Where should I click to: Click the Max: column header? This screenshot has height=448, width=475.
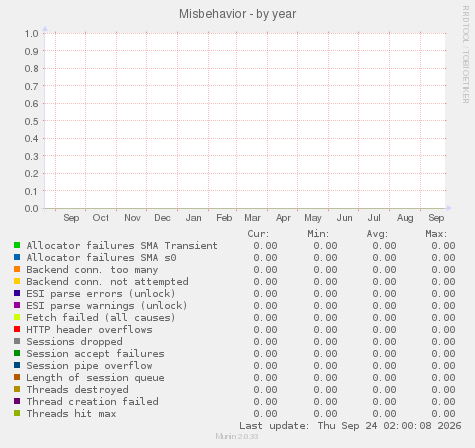(436, 234)
